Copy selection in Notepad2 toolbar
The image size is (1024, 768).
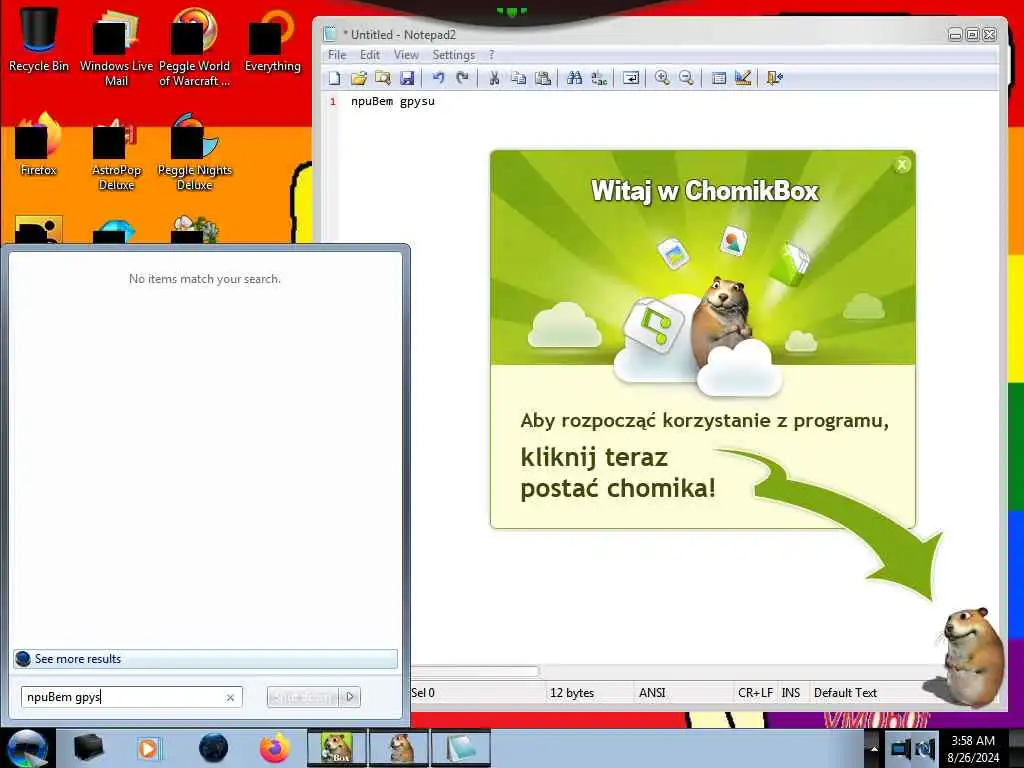pyautogui.click(x=519, y=78)
